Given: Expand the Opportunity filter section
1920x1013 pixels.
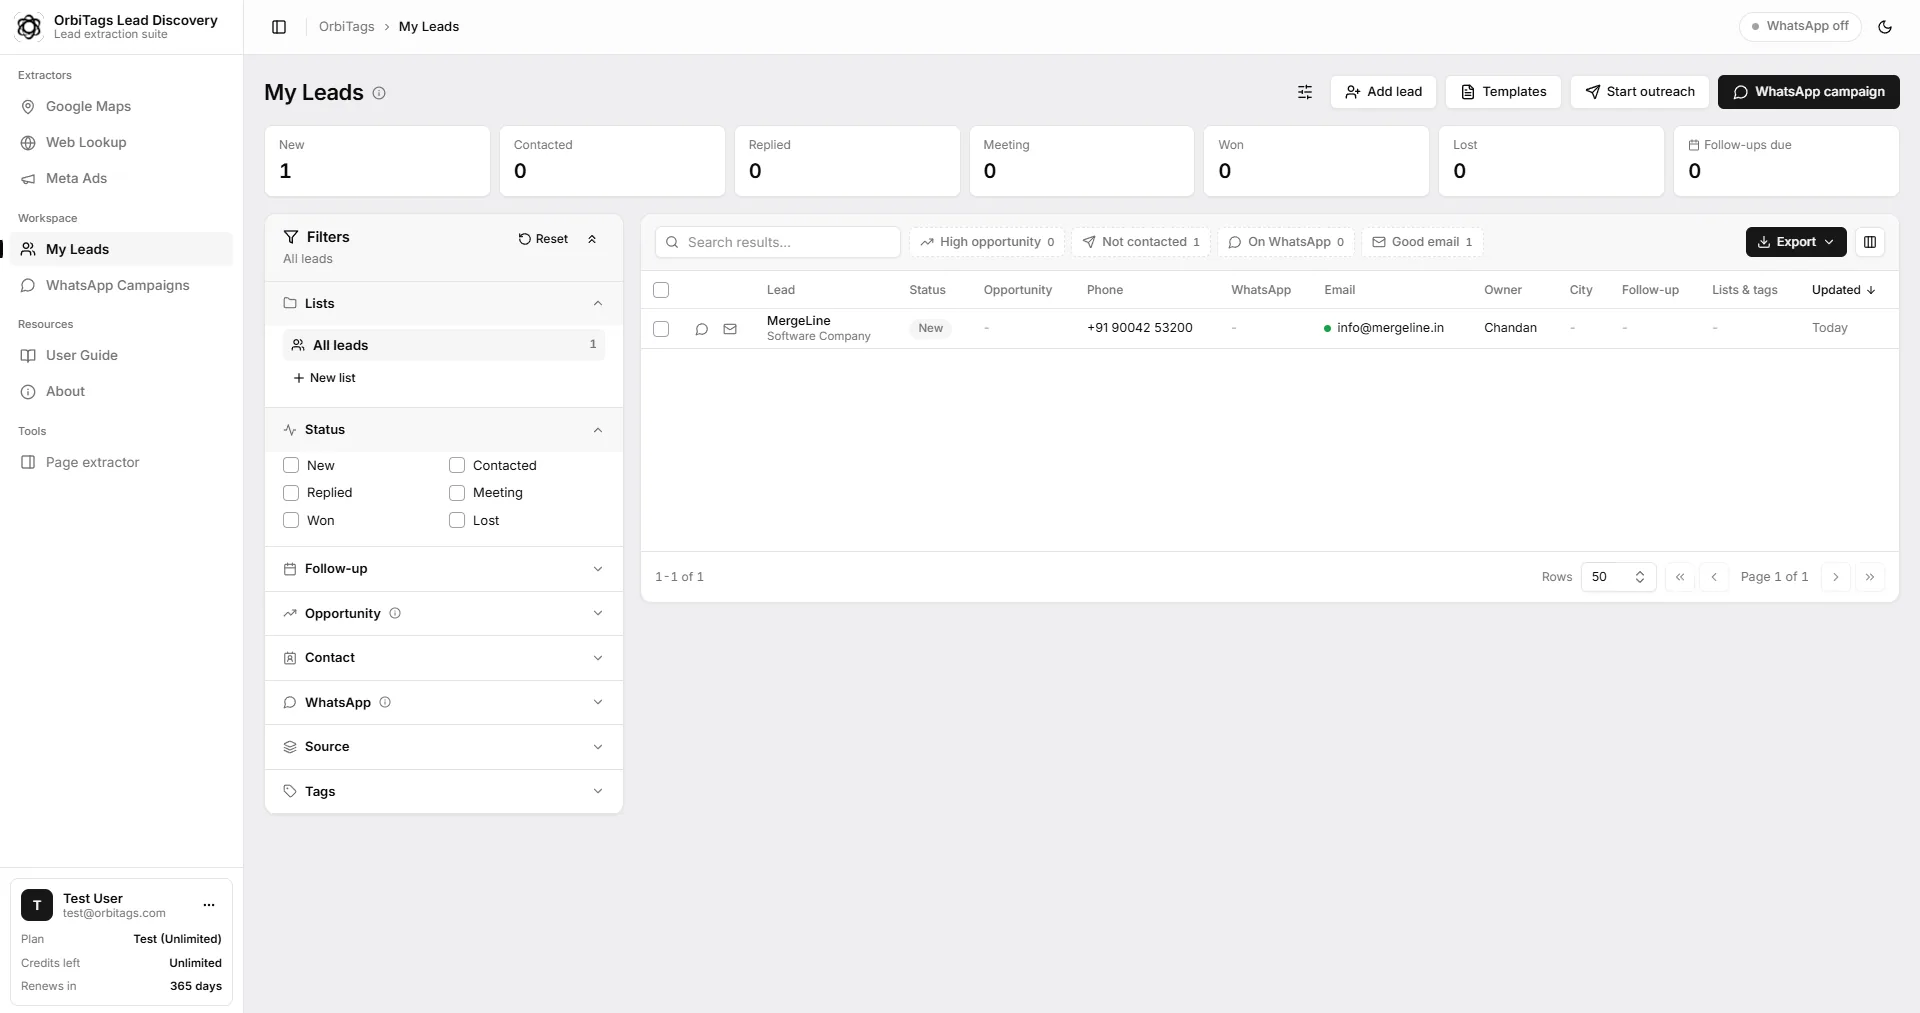Looking at the screenshot, I should [x=444, y=613].
